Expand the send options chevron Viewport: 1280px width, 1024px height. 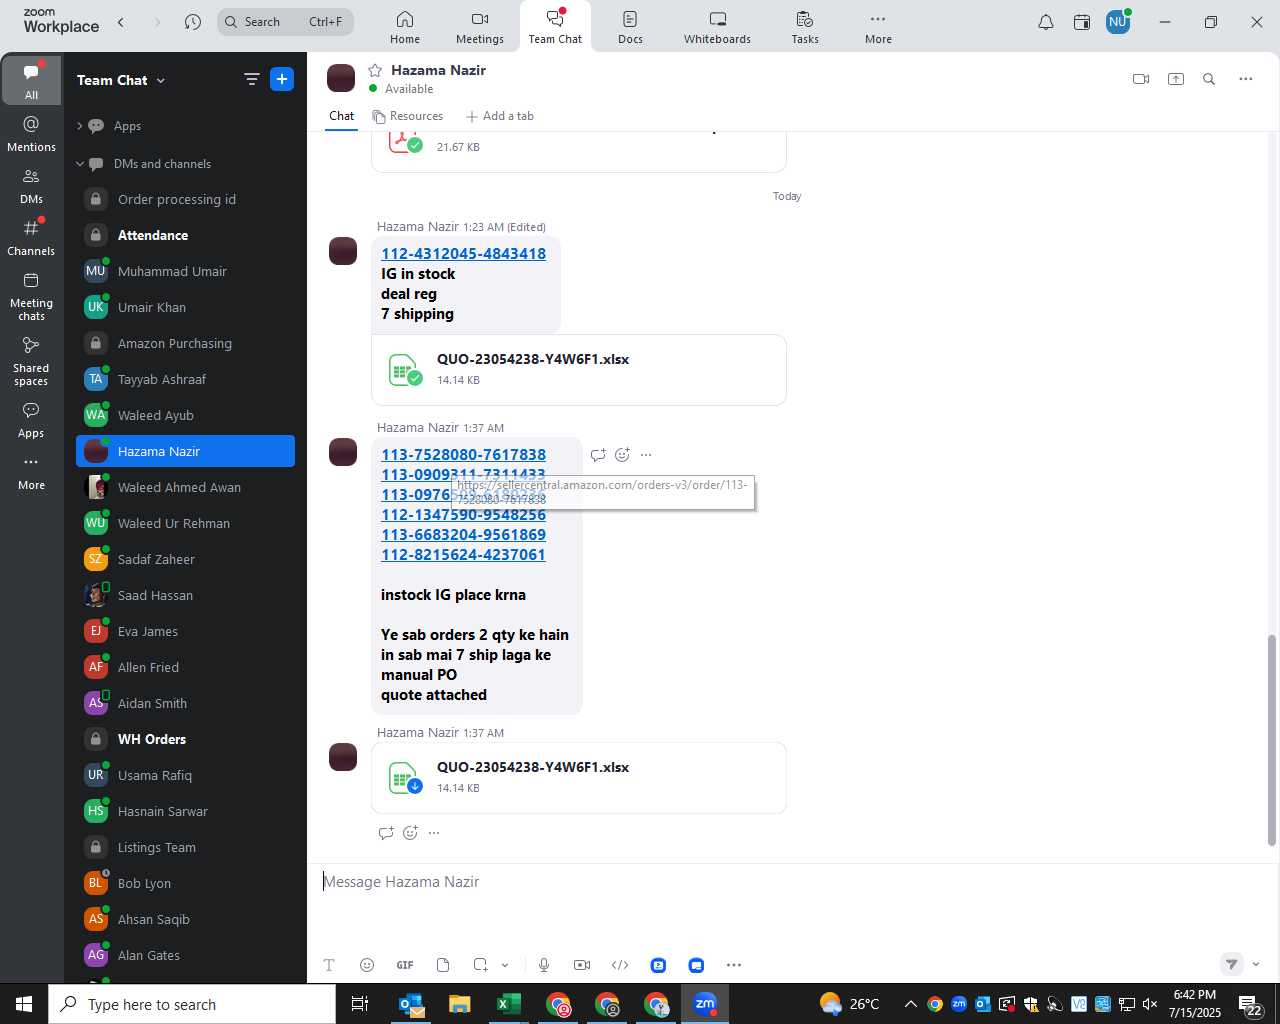click(x=1256, y=964)
